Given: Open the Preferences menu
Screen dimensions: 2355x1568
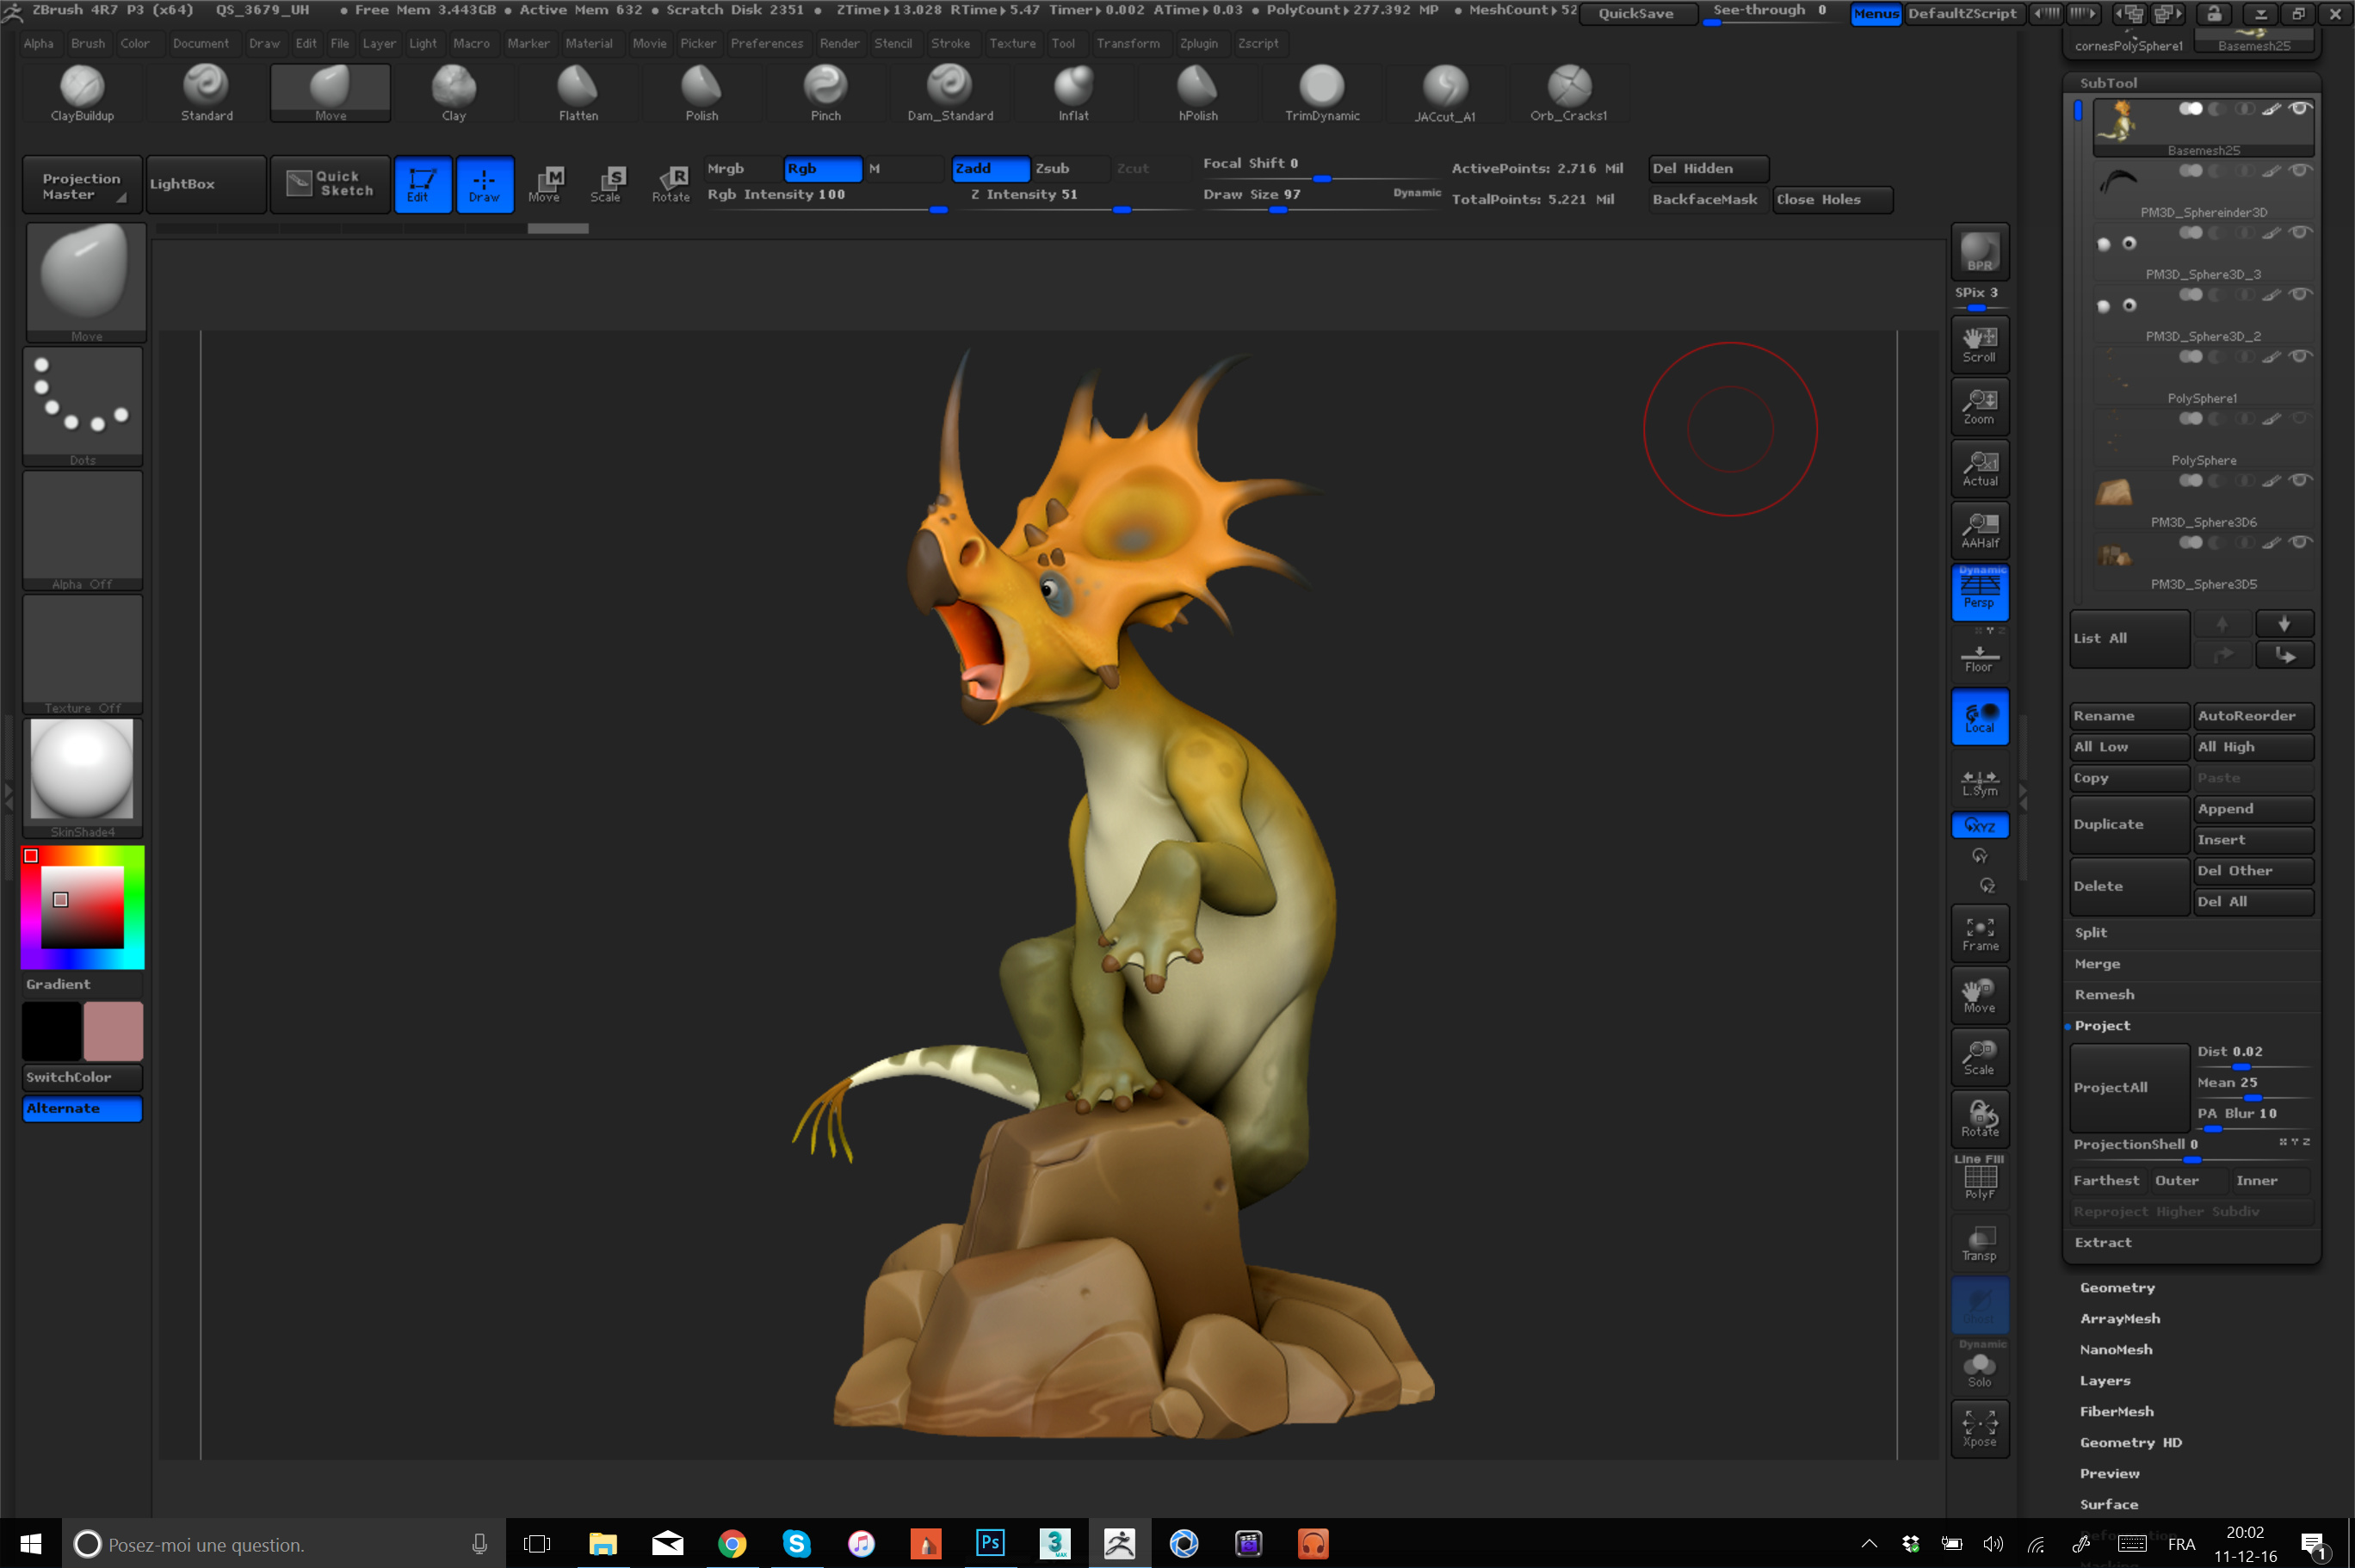Looking at the screenshot, I should [767, 43].
